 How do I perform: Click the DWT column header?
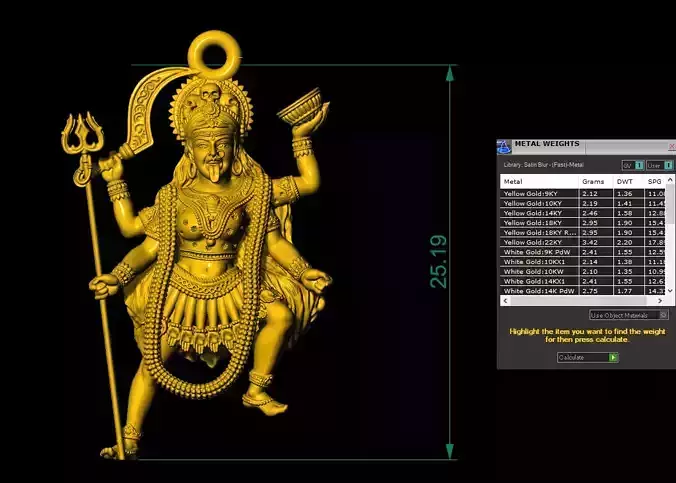[628, 182]
